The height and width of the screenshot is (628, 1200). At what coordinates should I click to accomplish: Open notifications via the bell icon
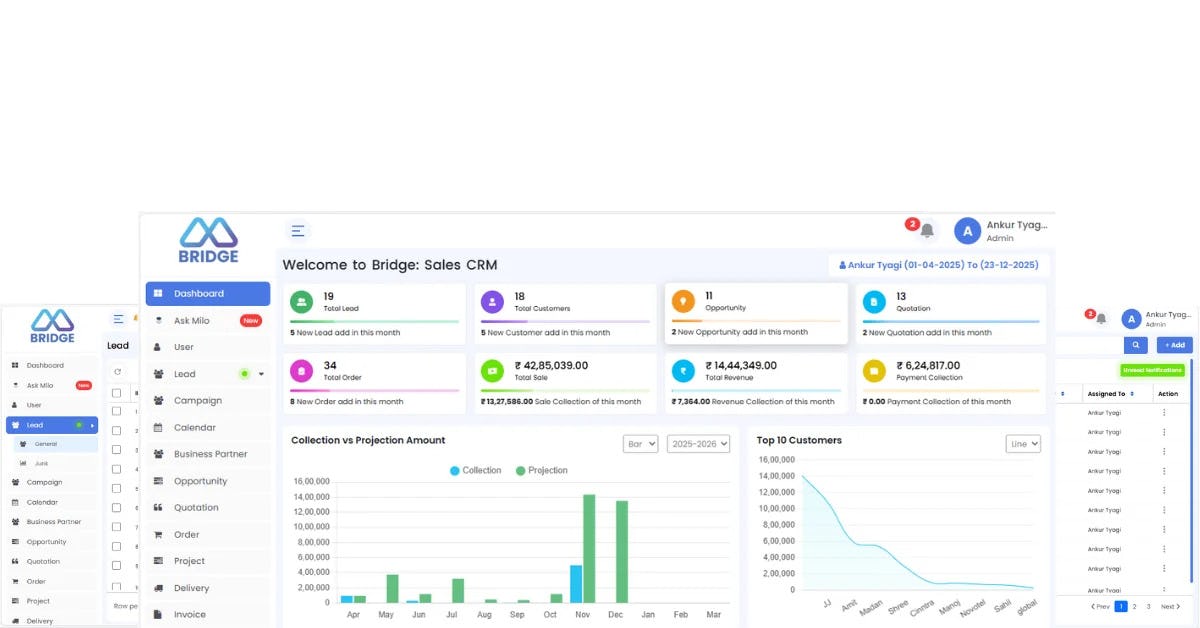pos(926,230)
